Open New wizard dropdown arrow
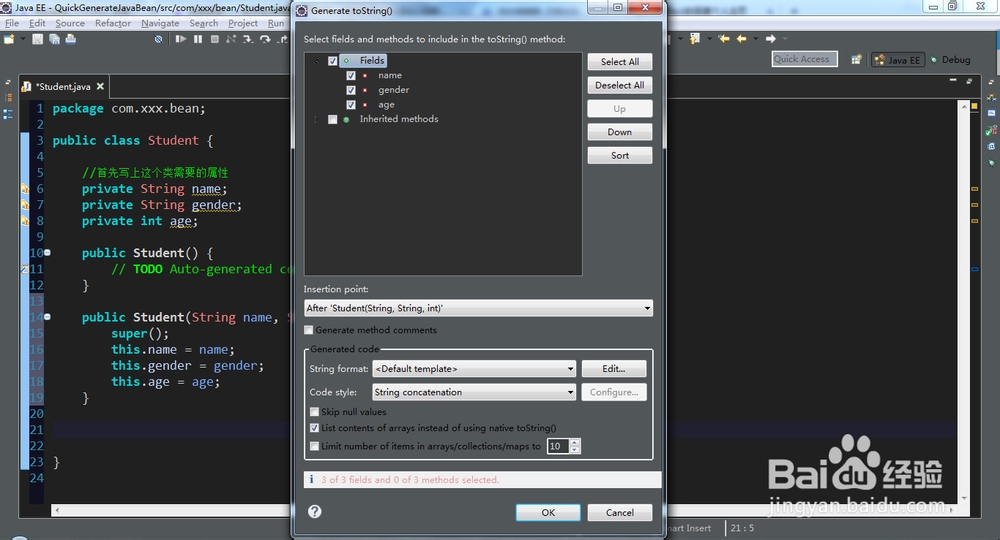The image size is (1000, 540). pyautogui.click(x=23, y=39)
